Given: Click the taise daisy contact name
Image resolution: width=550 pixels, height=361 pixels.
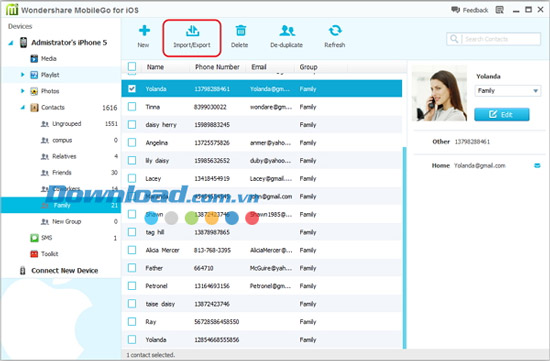Looking at the screenshot, I should coord(160,304).
